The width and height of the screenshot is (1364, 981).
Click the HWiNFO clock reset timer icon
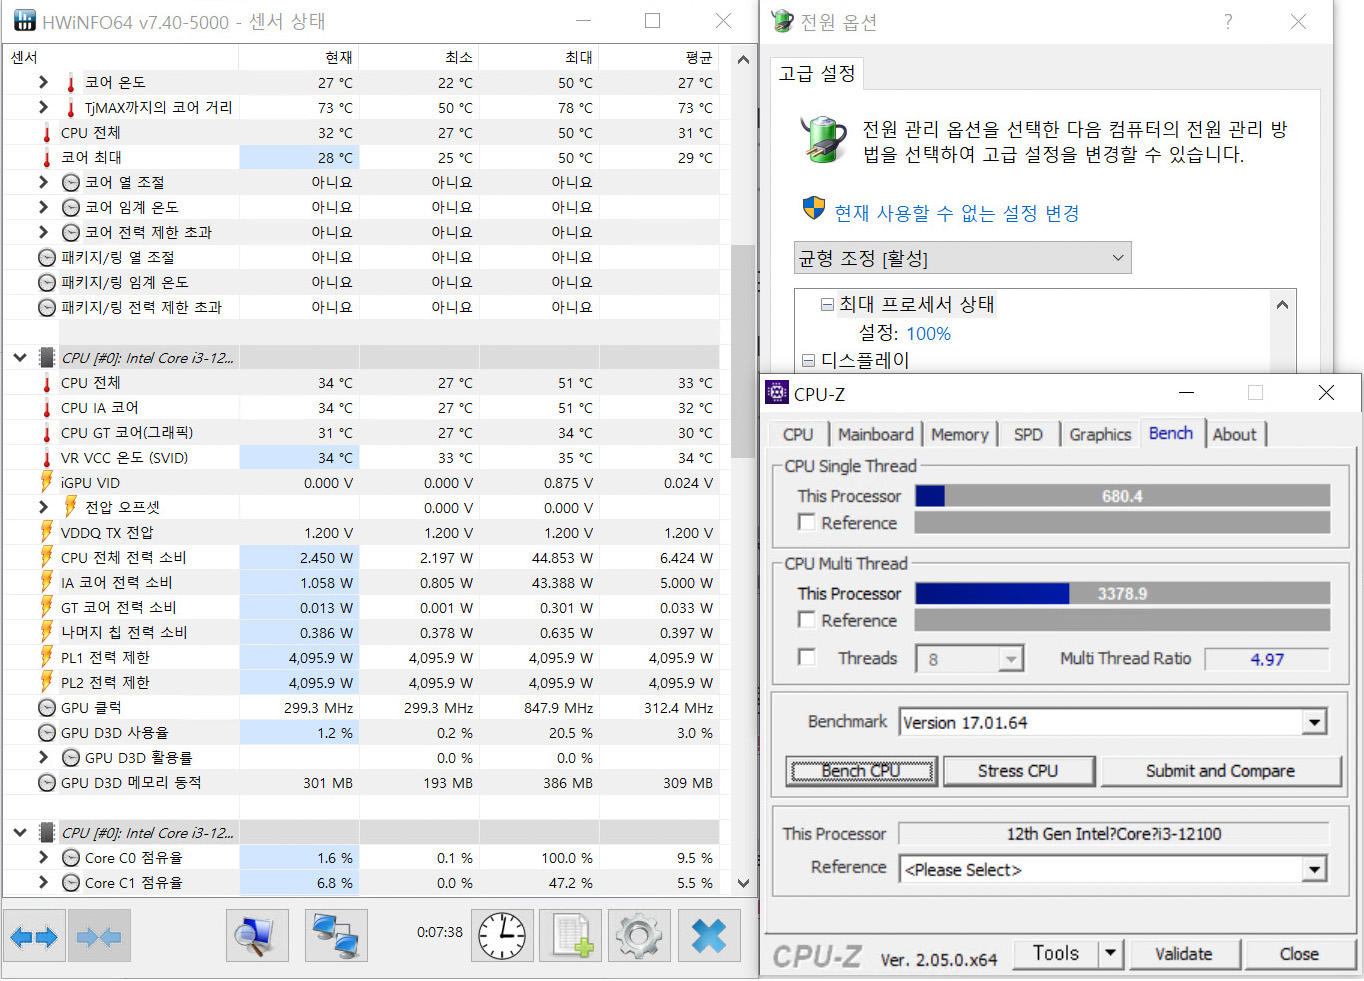coord(502,936)
